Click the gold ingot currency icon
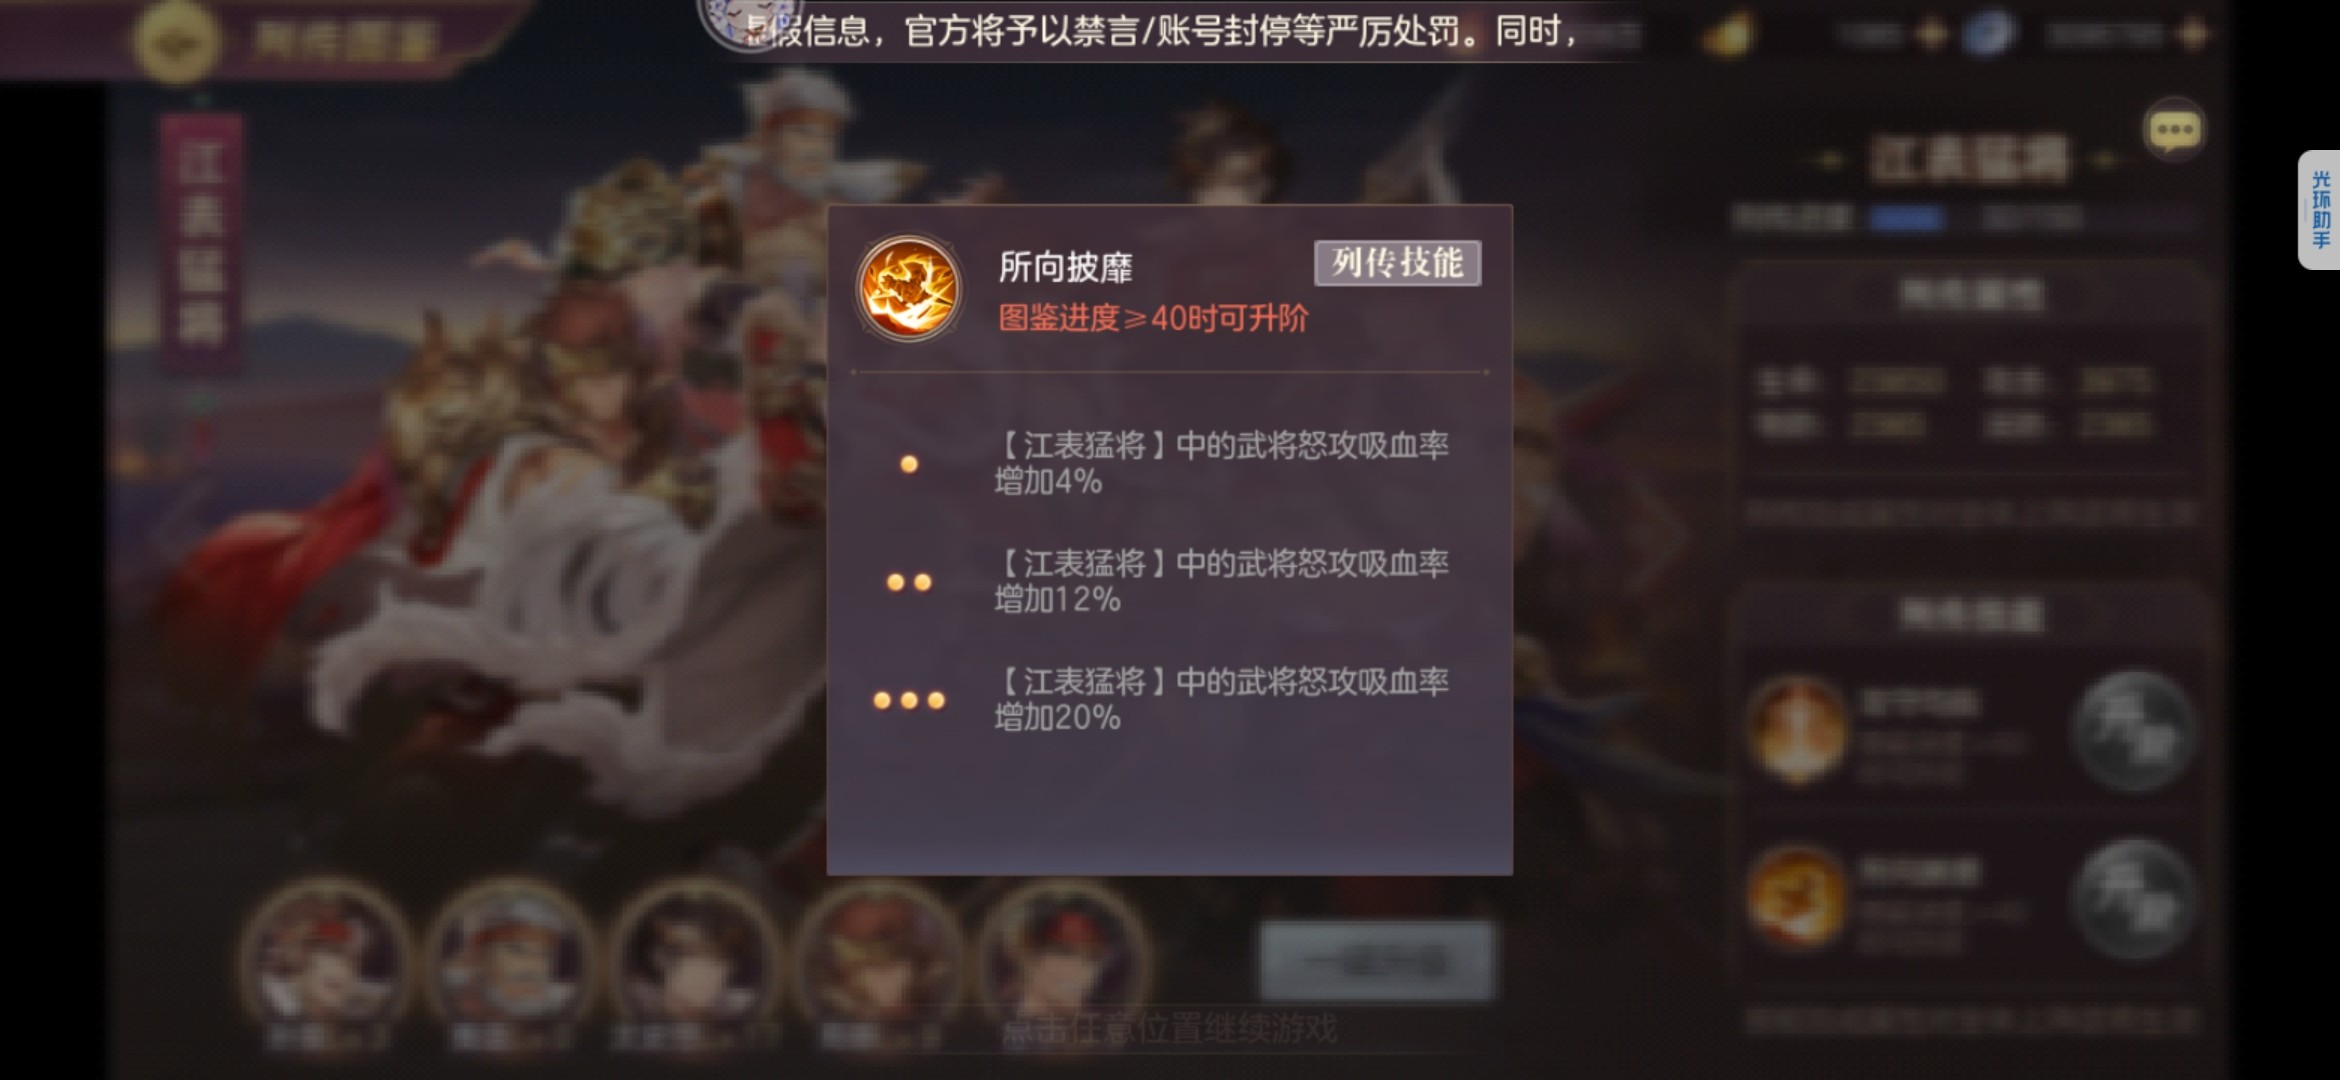The image size is (2340, 1080). click(x=1728, y=36)
